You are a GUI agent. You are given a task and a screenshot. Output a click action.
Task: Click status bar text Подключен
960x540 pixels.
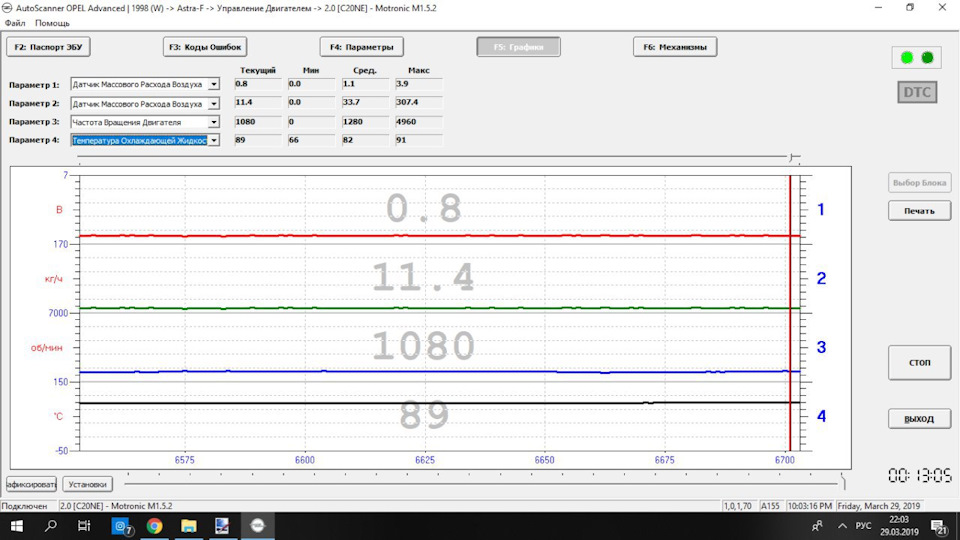click(x=24, y=506)
